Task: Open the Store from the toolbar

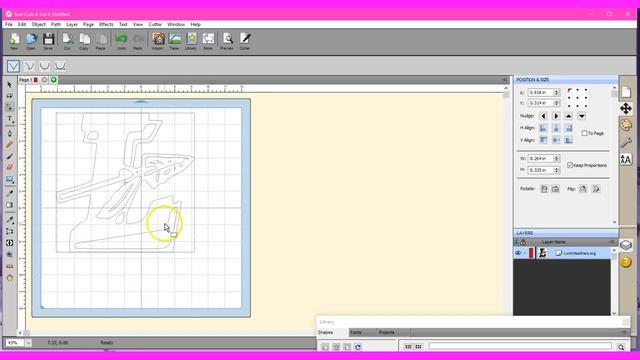Action: coord(208,41)
